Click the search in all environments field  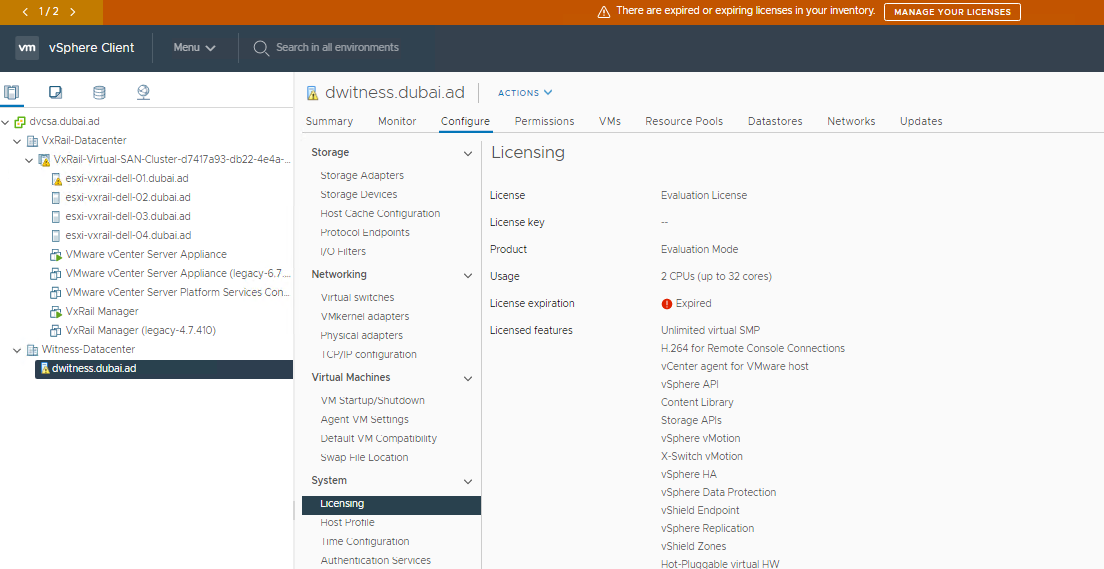pos(337,47)
